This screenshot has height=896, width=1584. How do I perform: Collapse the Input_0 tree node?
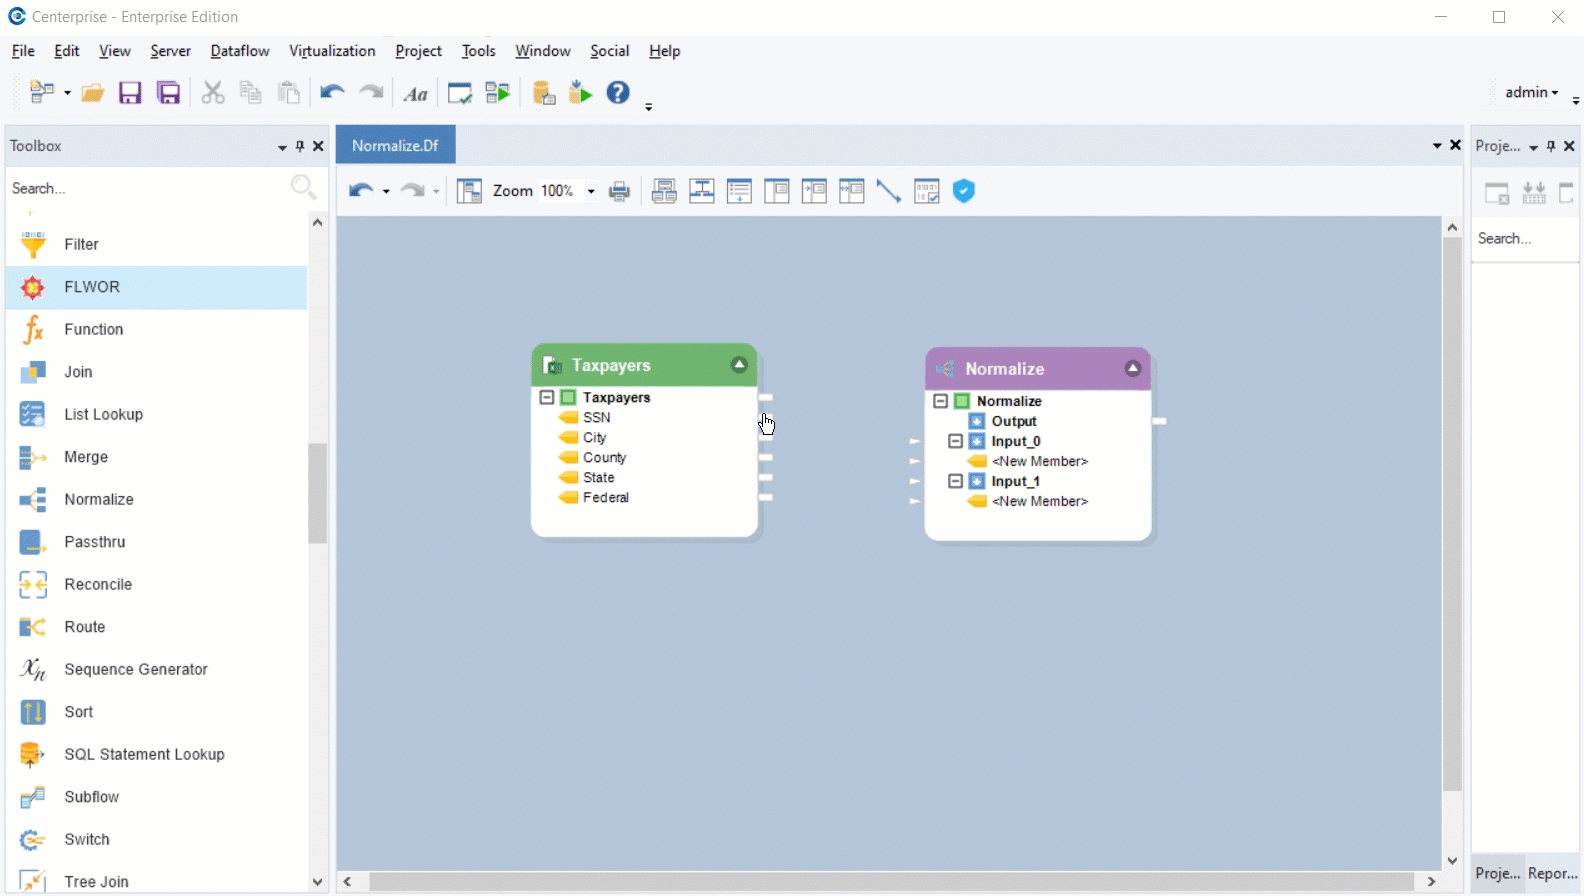coord(955,441)
